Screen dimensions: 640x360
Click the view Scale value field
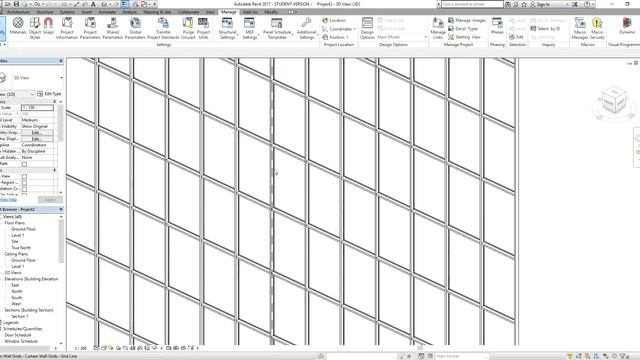[x=37, y=108]
